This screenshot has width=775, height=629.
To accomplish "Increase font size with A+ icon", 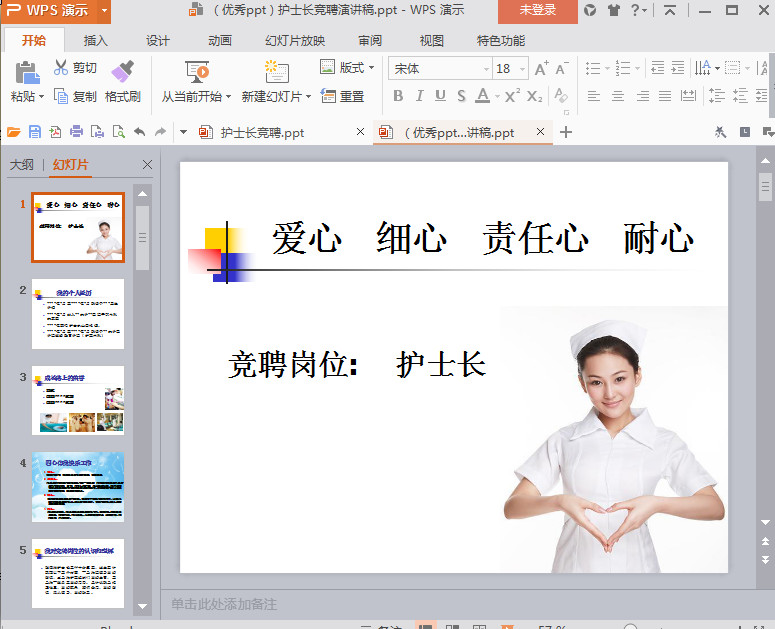I will point(542,68).
